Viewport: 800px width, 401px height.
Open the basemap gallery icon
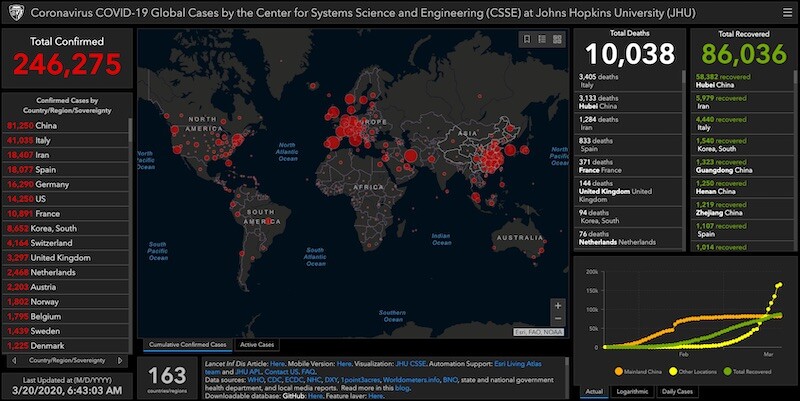pyautogui.click(x=558, y=39)
